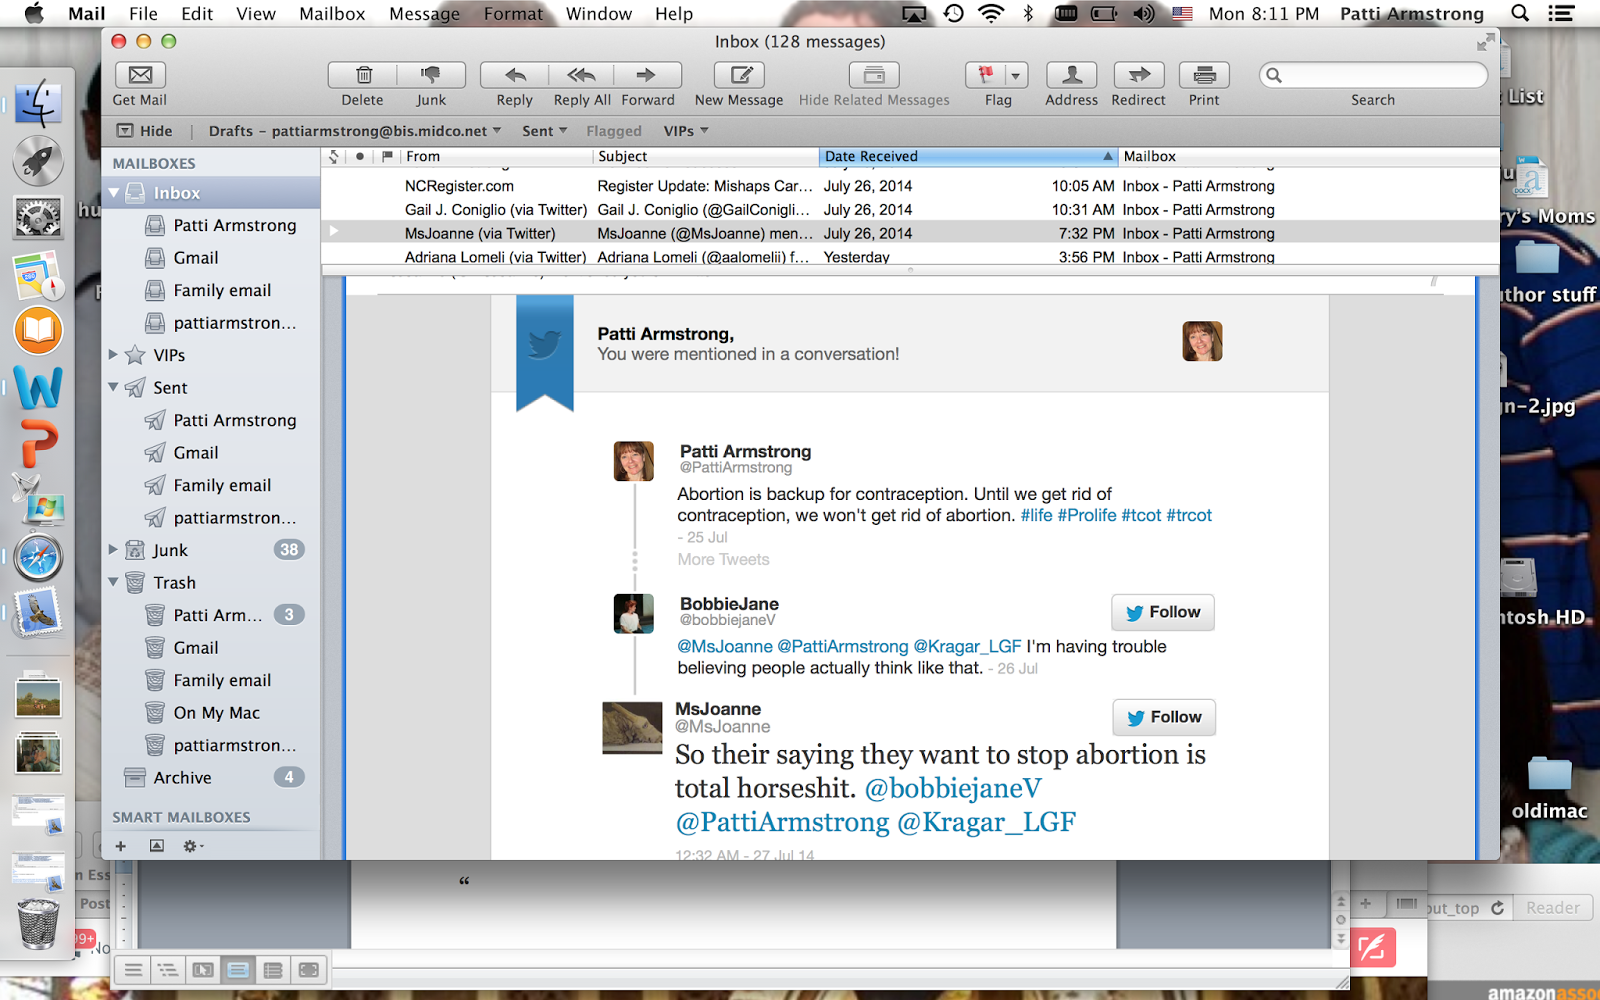
Task: Sort messages by Date Received column
Action: coord(968,157)
